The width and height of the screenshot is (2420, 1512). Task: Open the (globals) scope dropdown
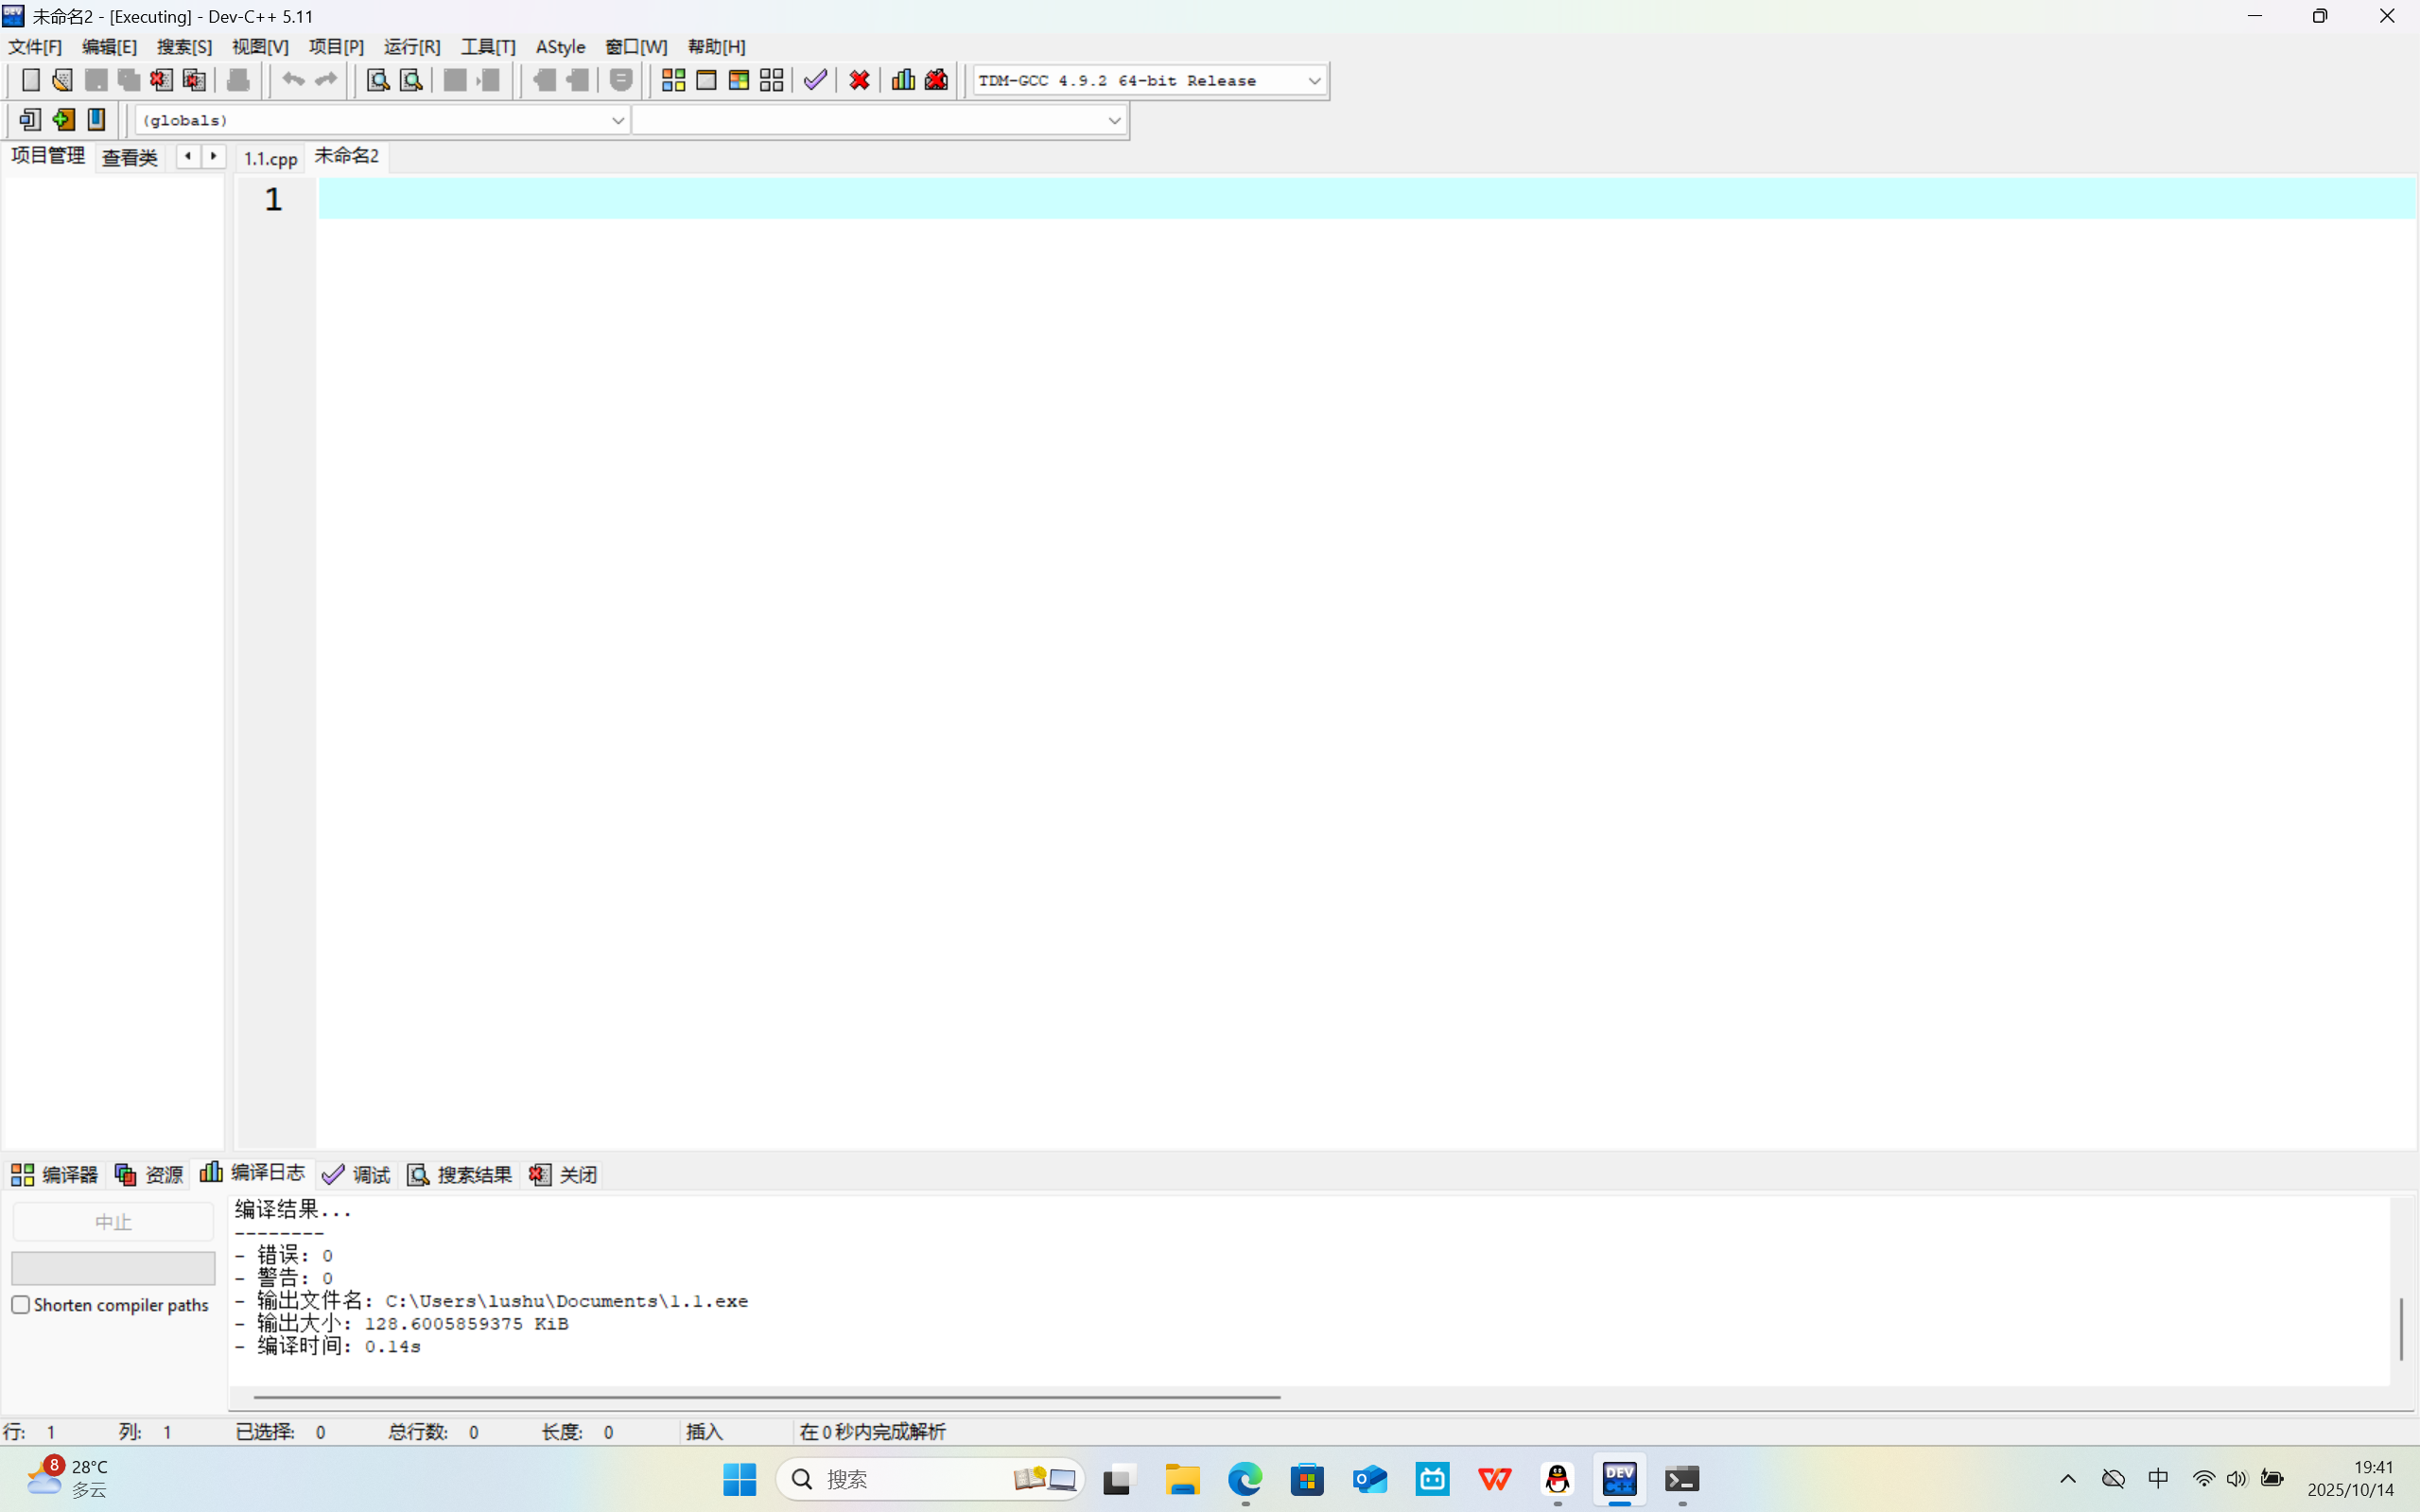click(x=617, y=121)
